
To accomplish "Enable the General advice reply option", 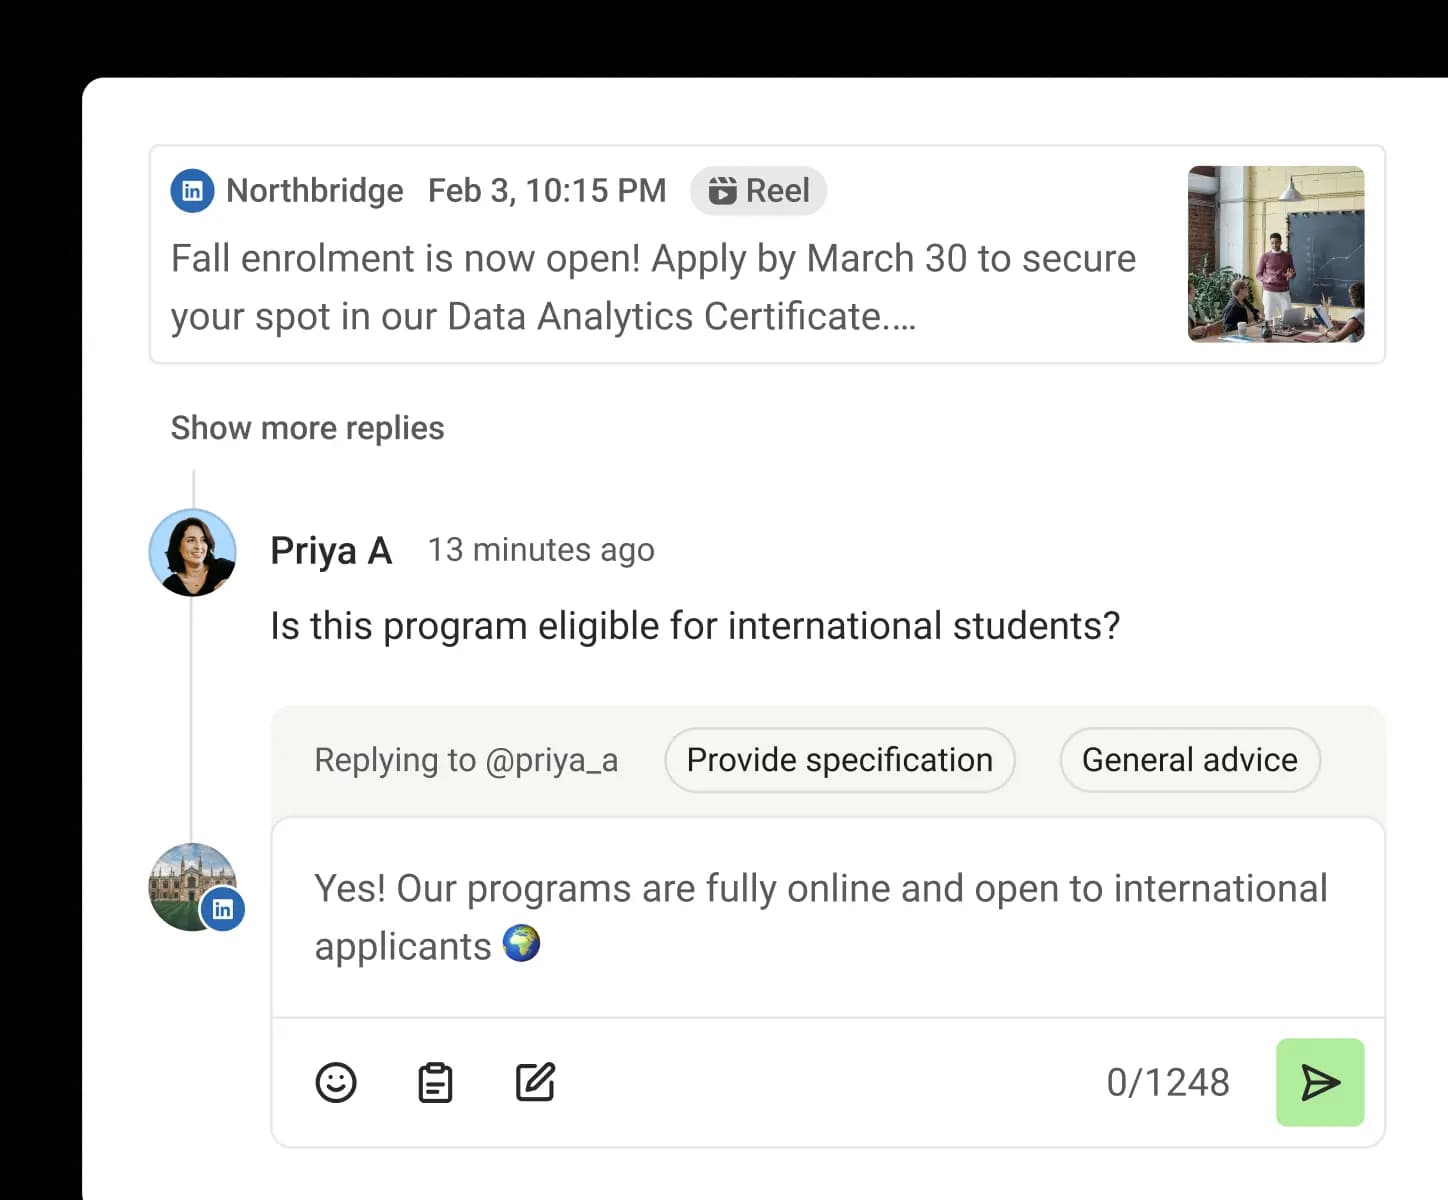I will pyautogui.click(x=1189, y=760).
